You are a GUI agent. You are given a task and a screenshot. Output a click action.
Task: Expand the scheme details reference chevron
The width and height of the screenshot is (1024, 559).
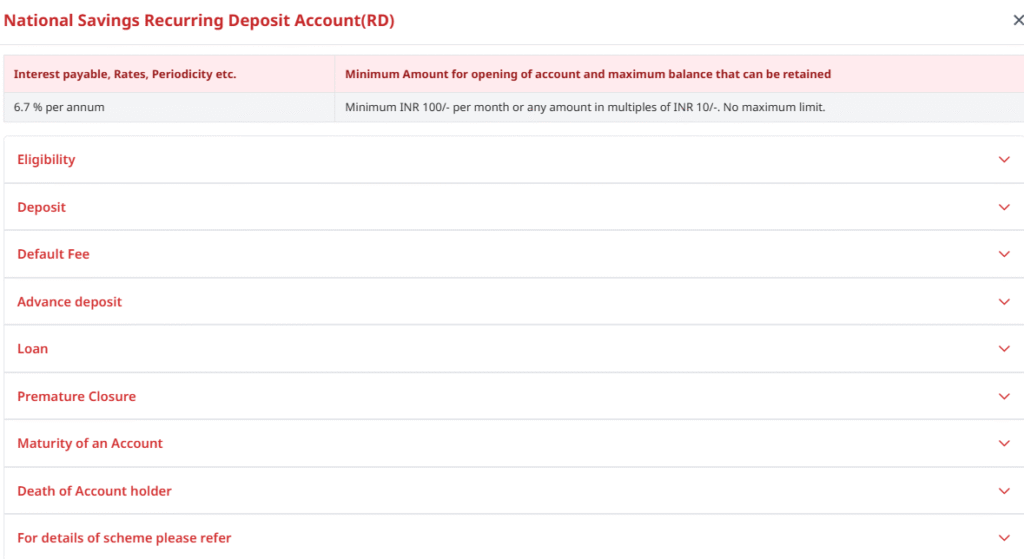pos(1004,538)
